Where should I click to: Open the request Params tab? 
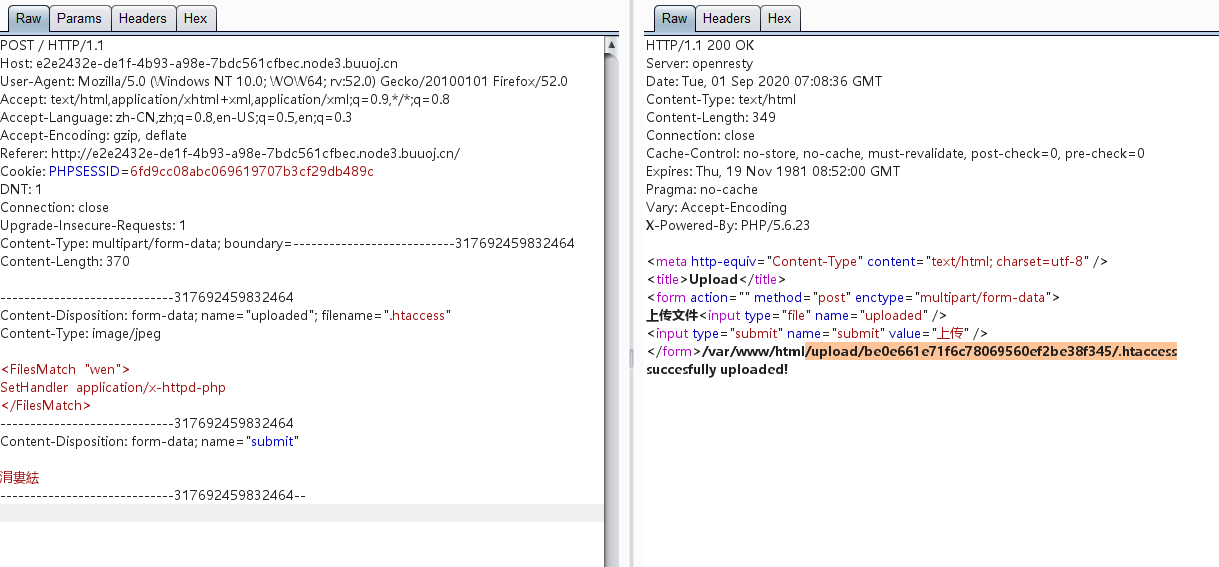point(79,18)
